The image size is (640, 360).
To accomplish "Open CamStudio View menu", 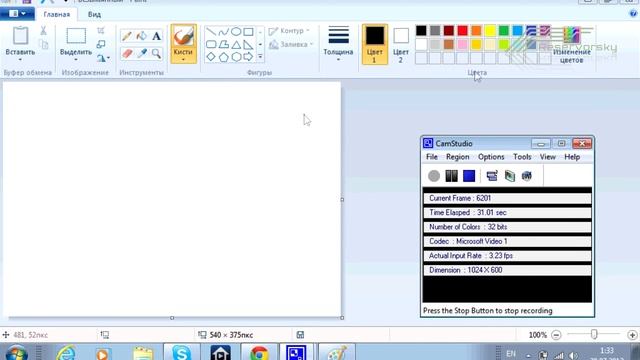I will pos(547,157).
